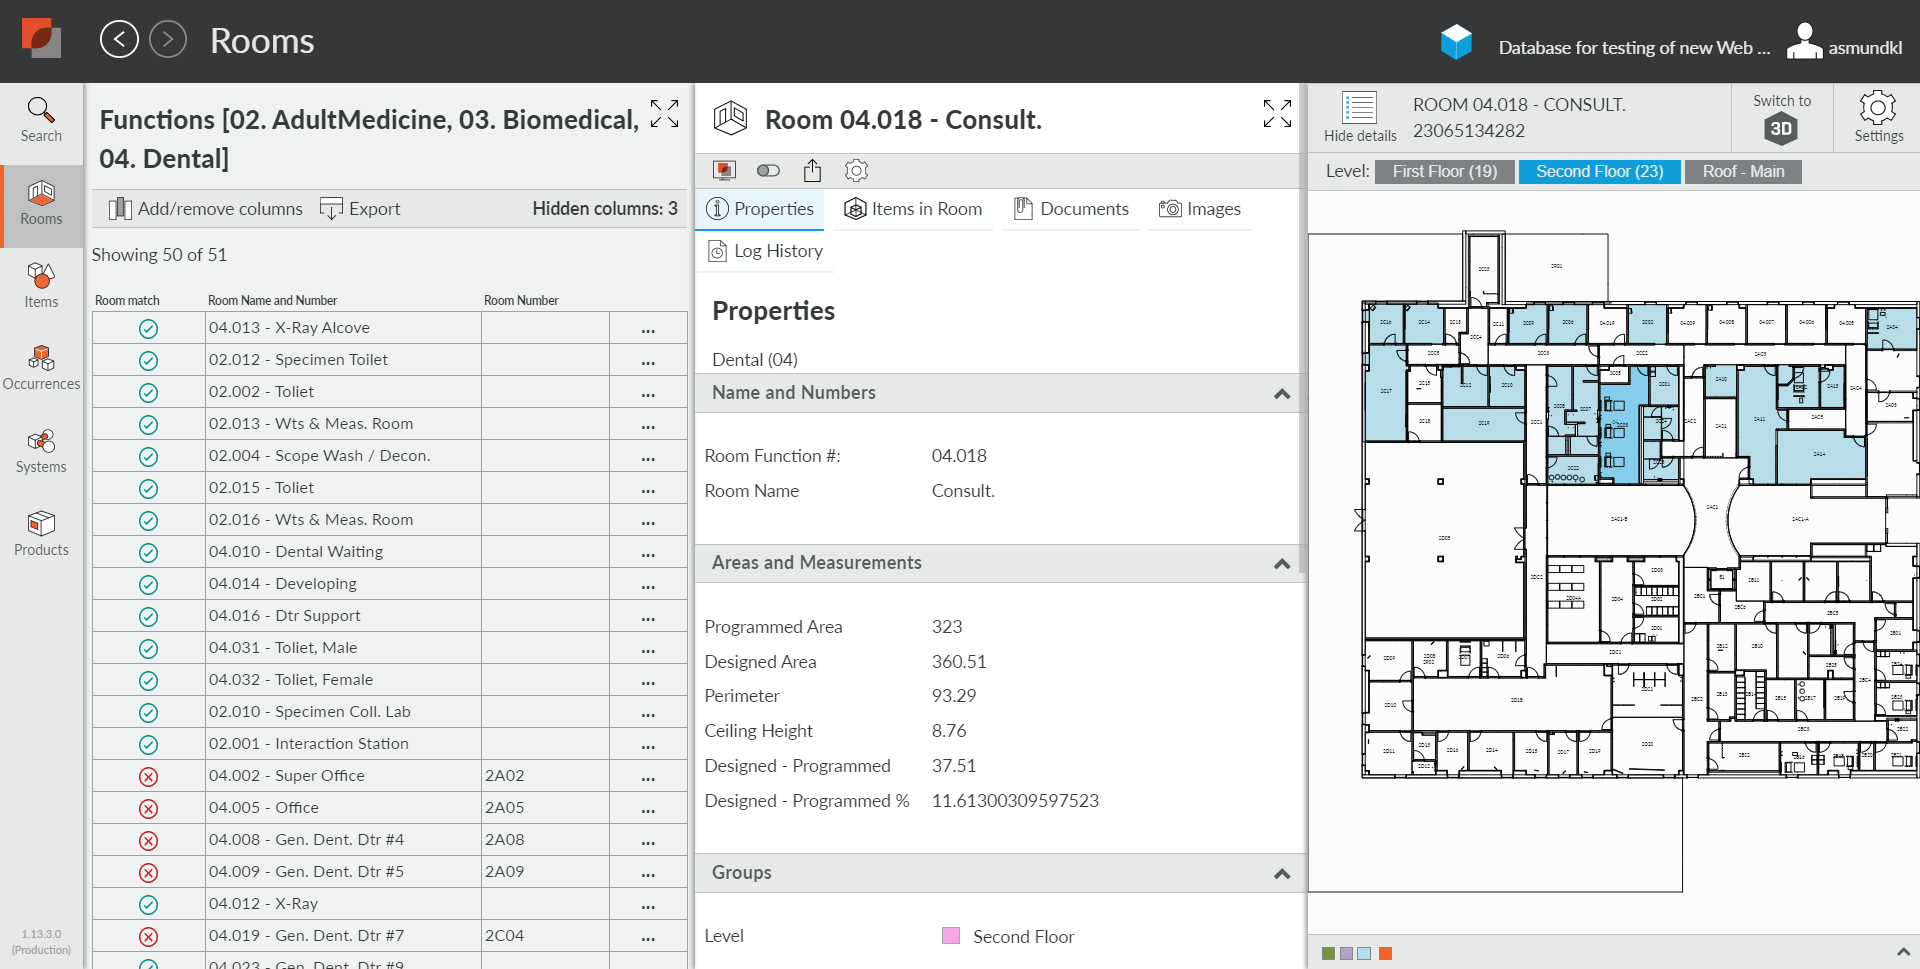Click Add/remove columns button
The height and width of the screenshot is (969, 1920).
tap(206, 209)
